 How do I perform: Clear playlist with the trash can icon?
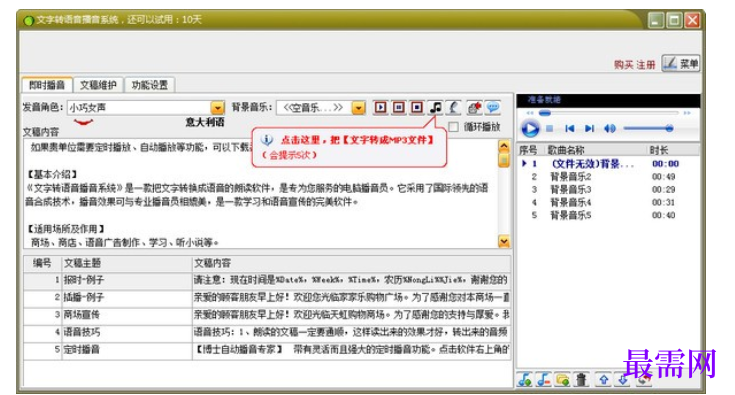coord(581,380)
